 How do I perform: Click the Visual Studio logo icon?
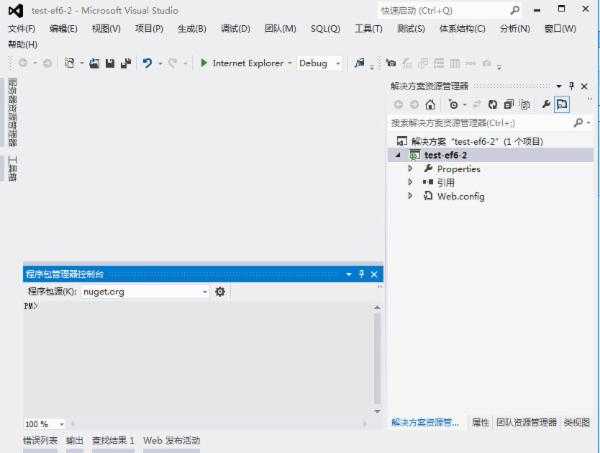point(16,11)
